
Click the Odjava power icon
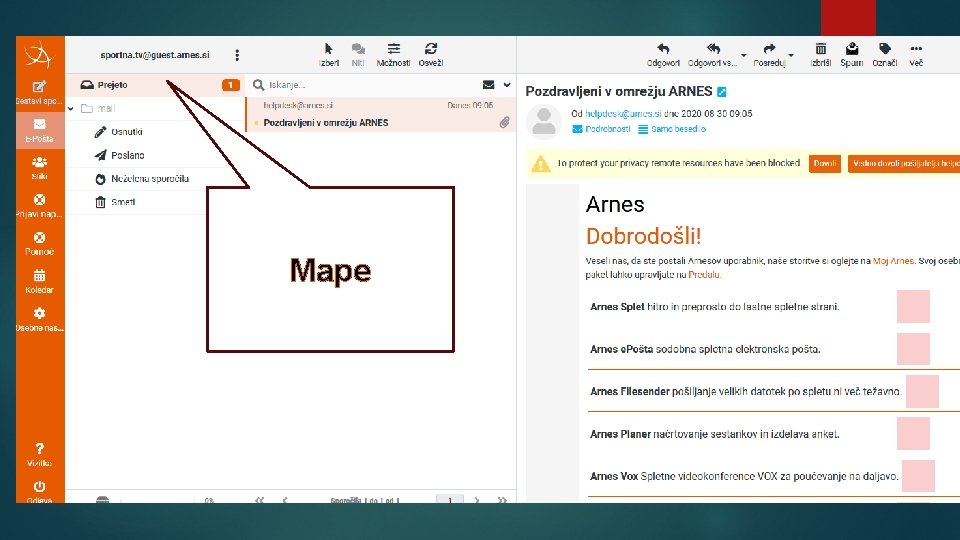coord(39,487)
